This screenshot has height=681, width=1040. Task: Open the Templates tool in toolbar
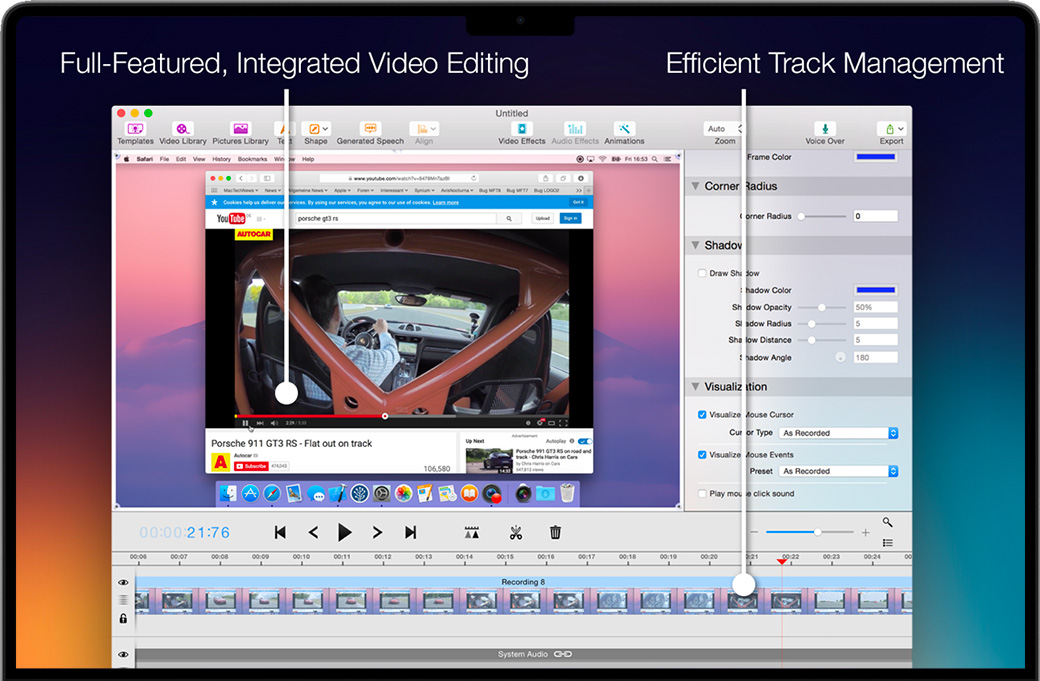click(x=135, y=129)
